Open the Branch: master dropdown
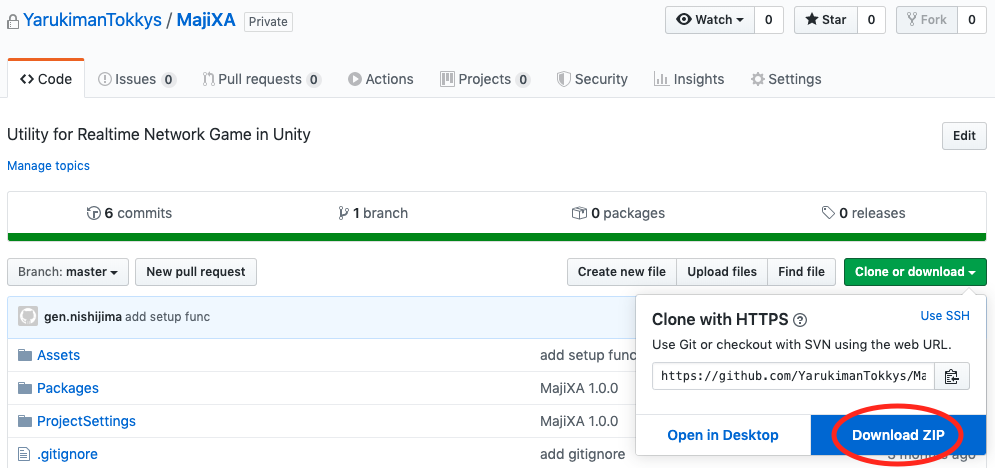The height and width of the screenshot is (468, 995). 68,272
